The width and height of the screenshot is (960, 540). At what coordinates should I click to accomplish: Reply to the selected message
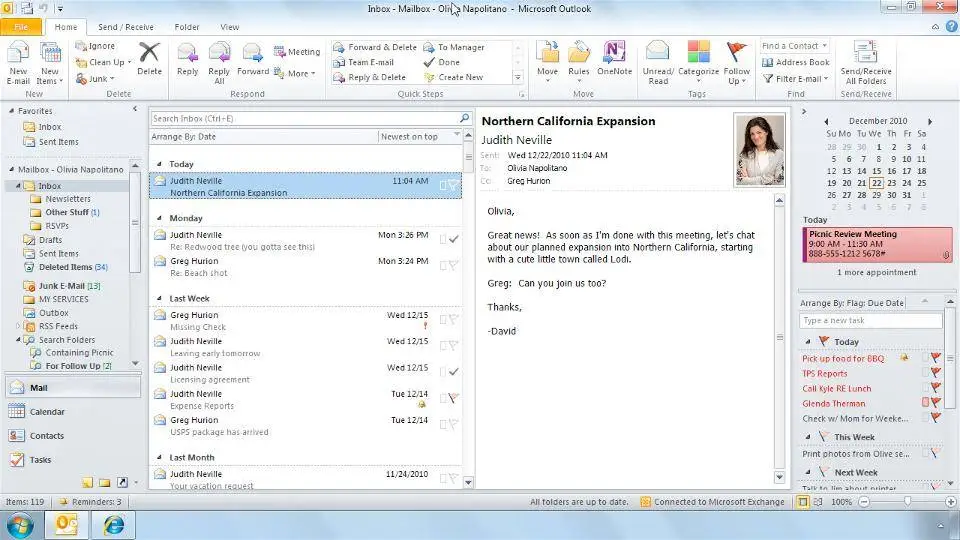click(x=187, y=59)
